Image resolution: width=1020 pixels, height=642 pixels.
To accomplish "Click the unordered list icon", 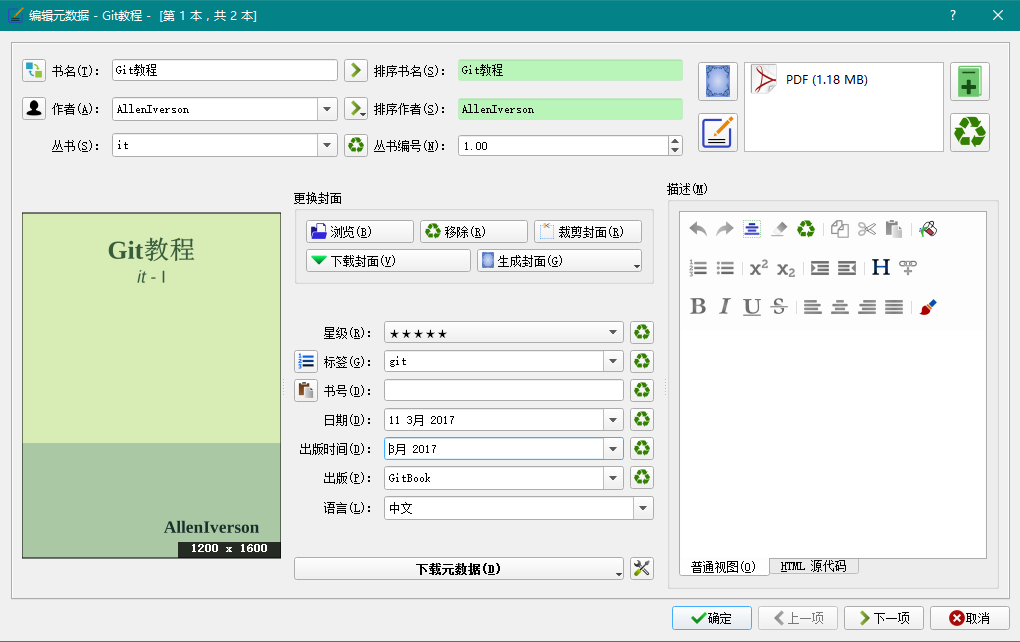I will (725, 268).
